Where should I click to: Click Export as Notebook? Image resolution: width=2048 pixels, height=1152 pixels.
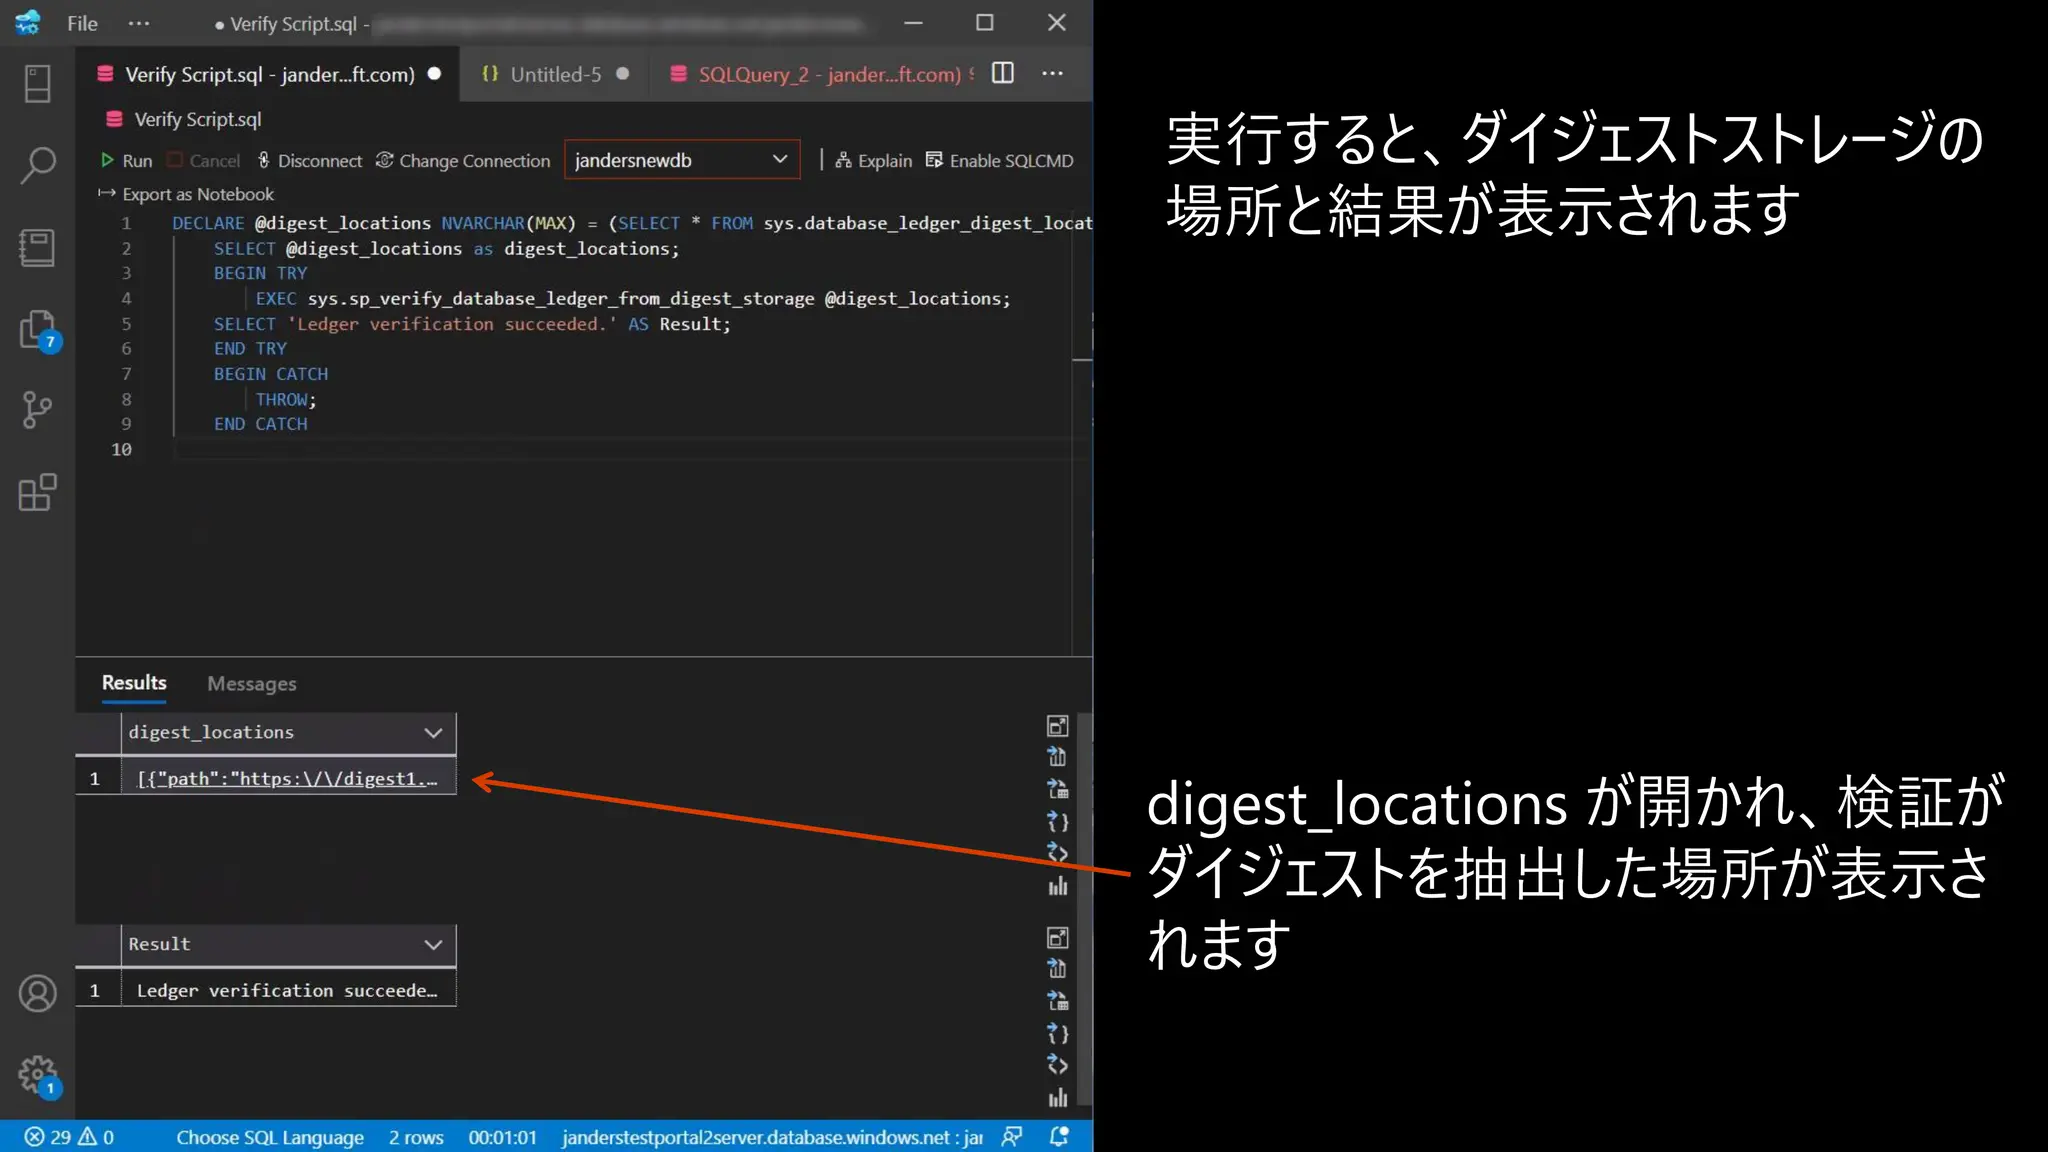pos(186,194)
